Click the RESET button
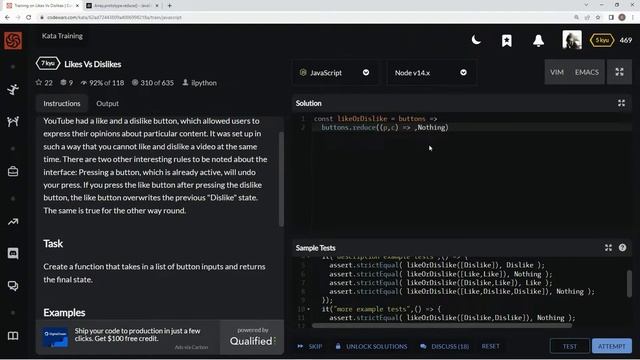 490,346
